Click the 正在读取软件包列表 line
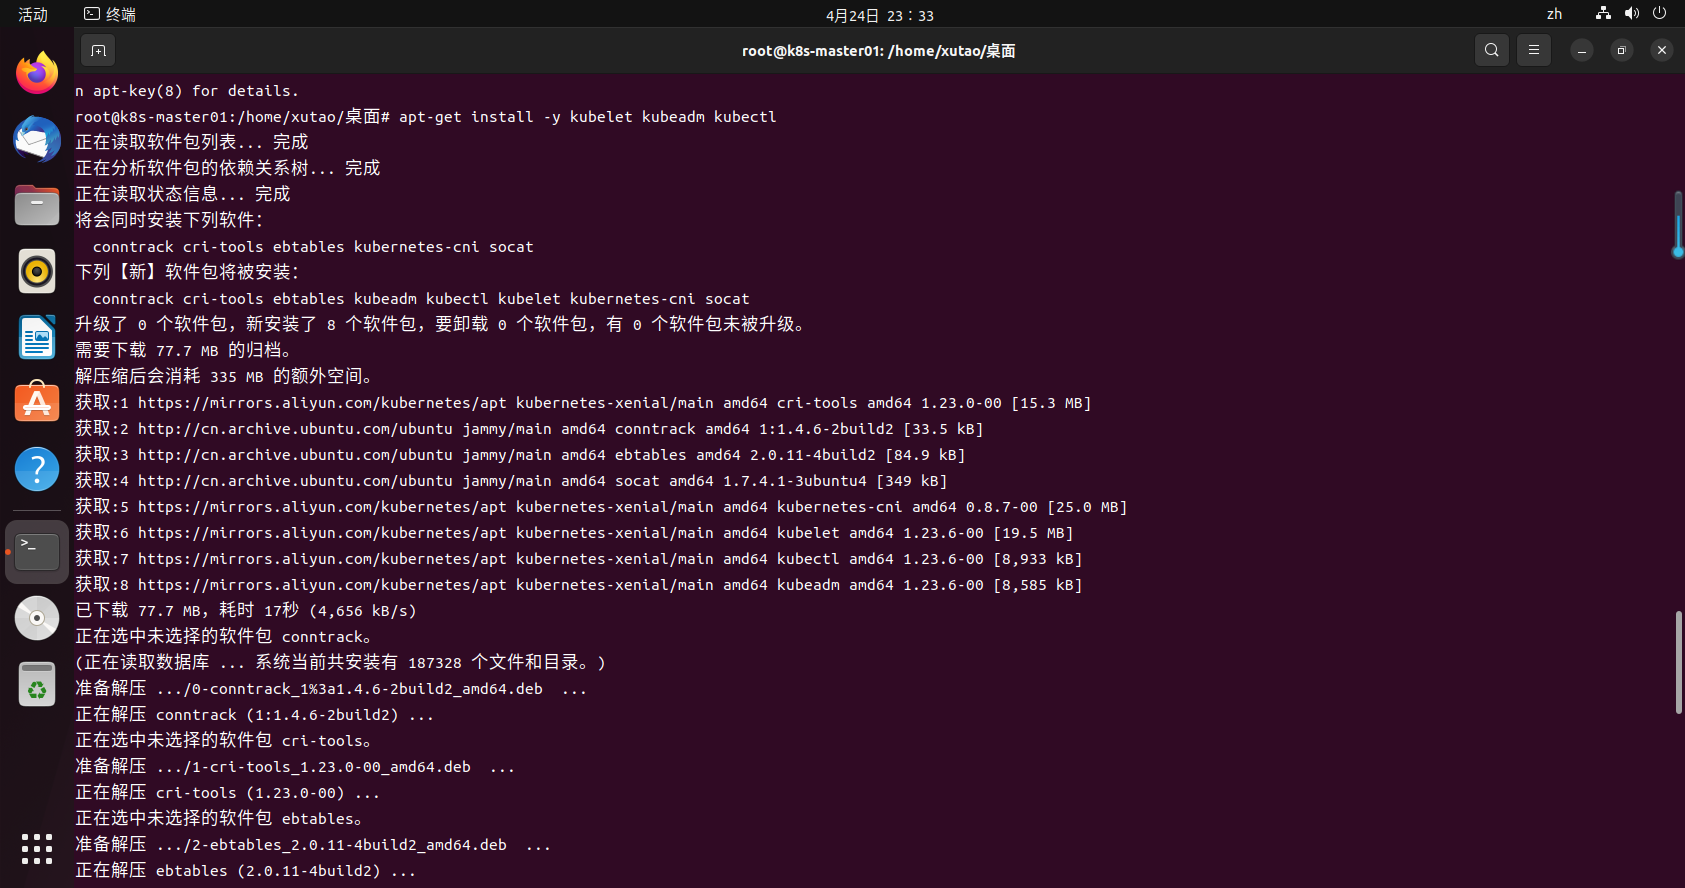 point(192,143)
